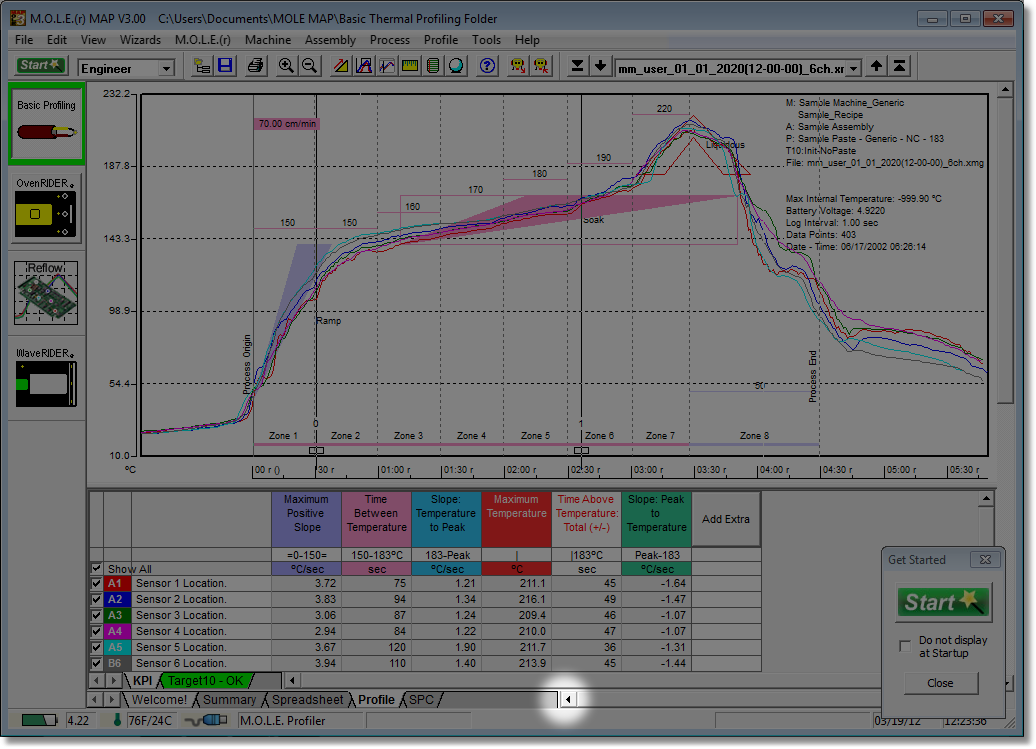The image size is (1036, 749).
Task: Open the OvenRIDER environment
Action: [46, 208]
